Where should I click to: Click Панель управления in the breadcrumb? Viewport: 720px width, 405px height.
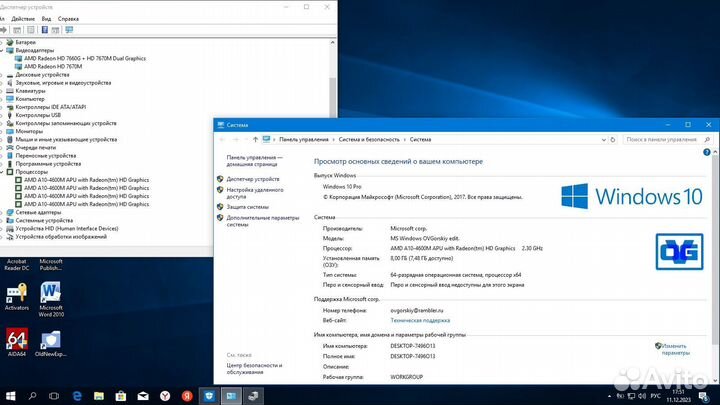pos(304,140)
